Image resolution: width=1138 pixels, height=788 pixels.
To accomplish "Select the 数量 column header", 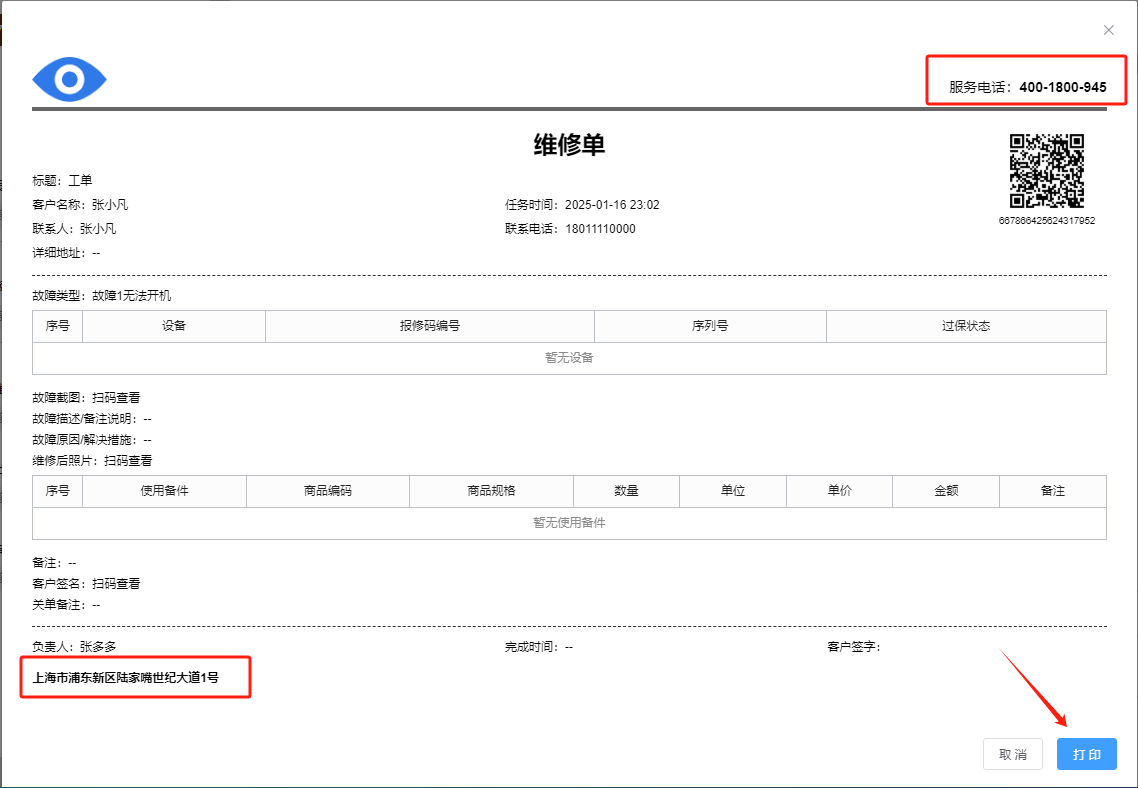I will [626, 491].
